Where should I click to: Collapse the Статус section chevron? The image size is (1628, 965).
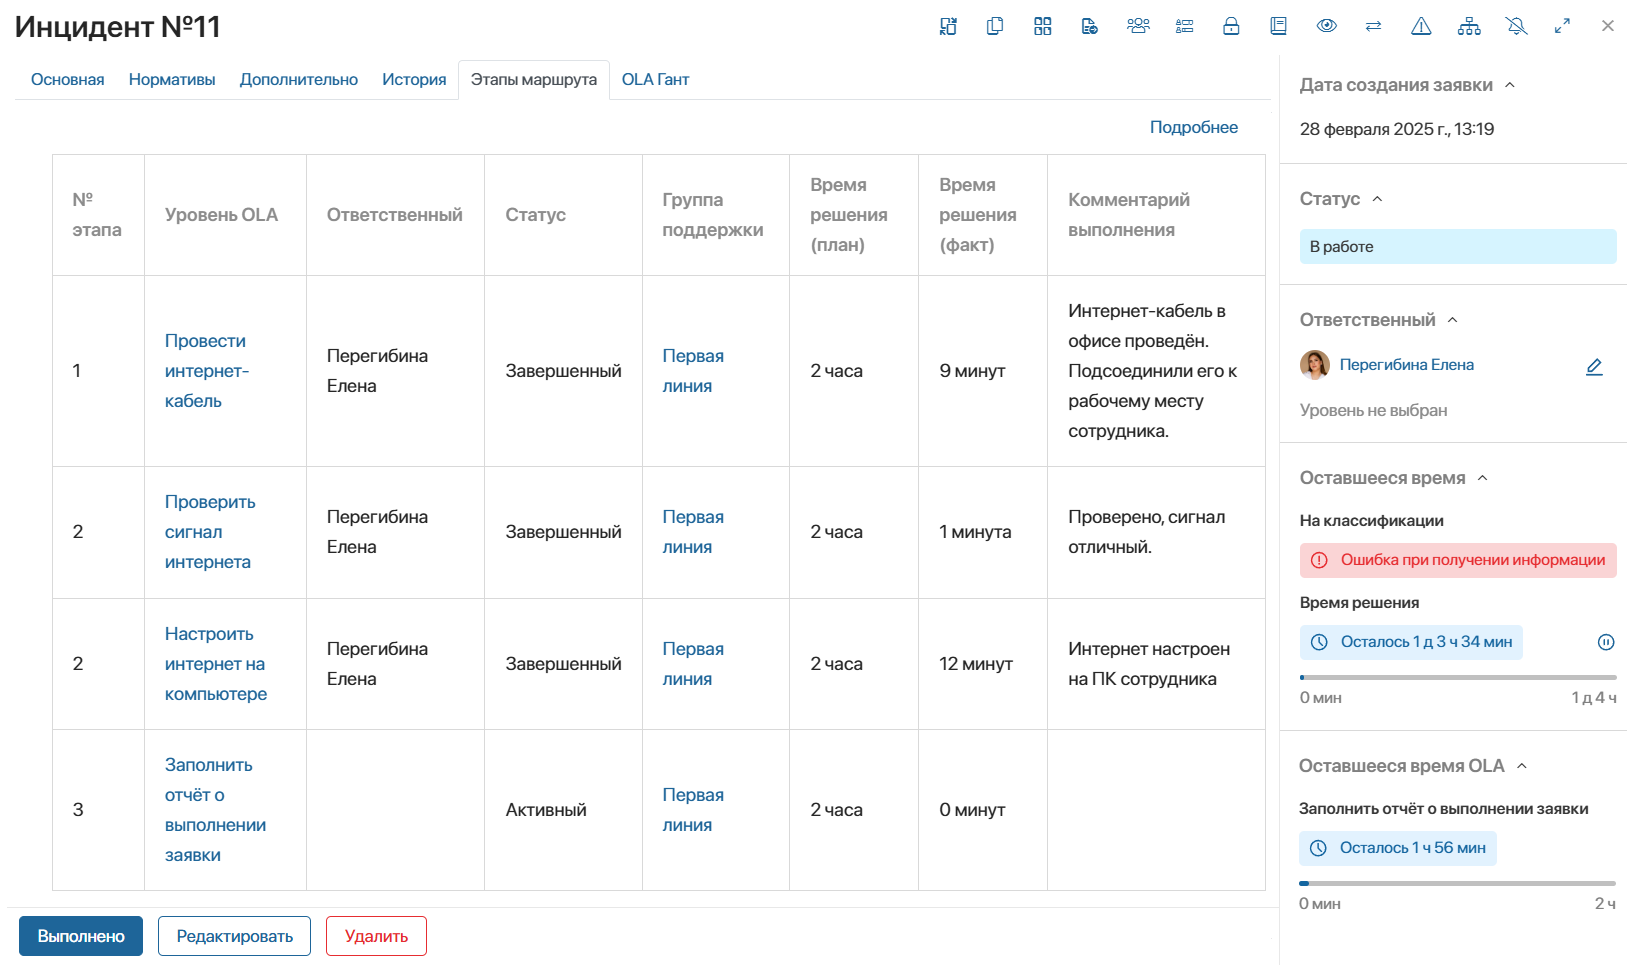[1377, 199]
